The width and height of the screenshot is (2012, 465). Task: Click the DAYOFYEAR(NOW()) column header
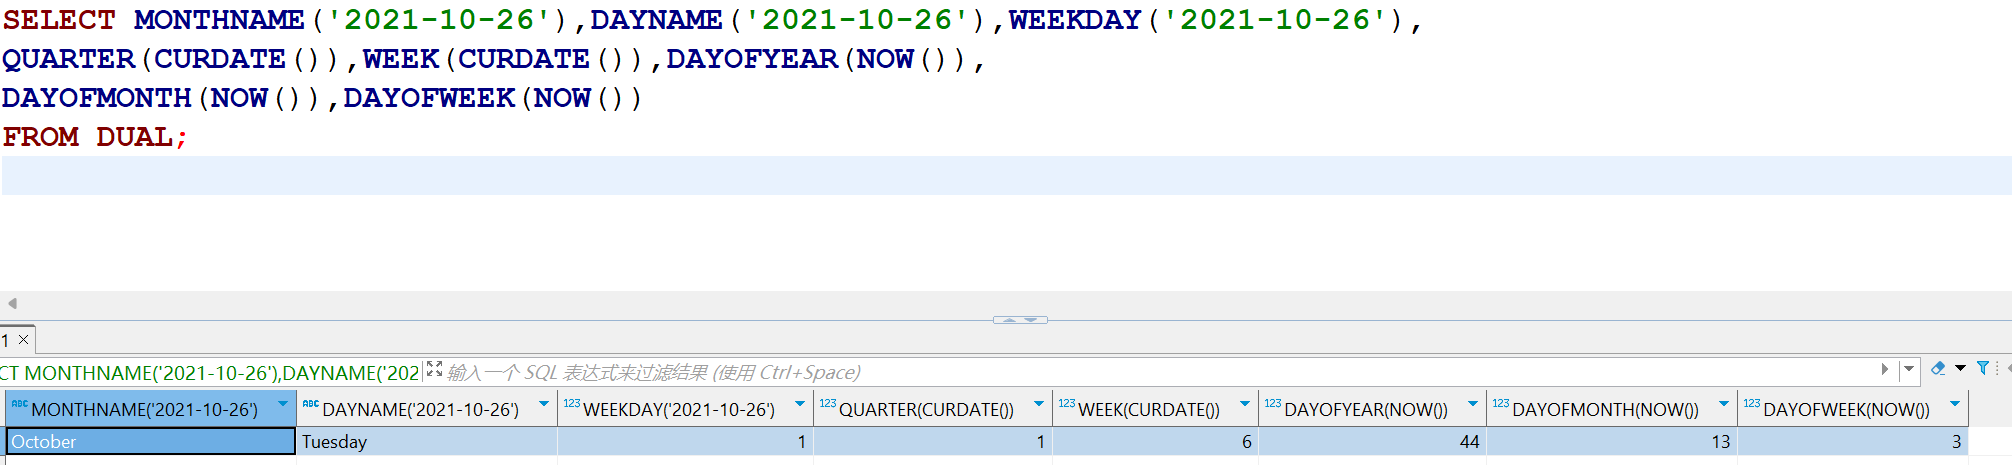pyautogui.click(x=1365, y=410)
